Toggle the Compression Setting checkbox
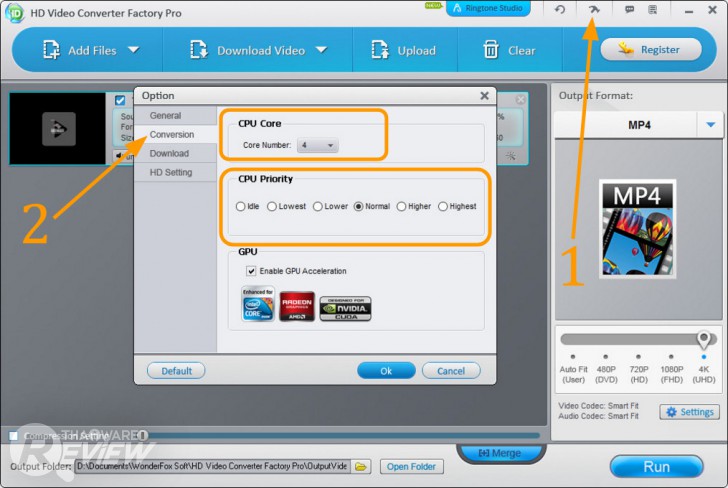This screenshot has width=728, height=488. (14, 436)
